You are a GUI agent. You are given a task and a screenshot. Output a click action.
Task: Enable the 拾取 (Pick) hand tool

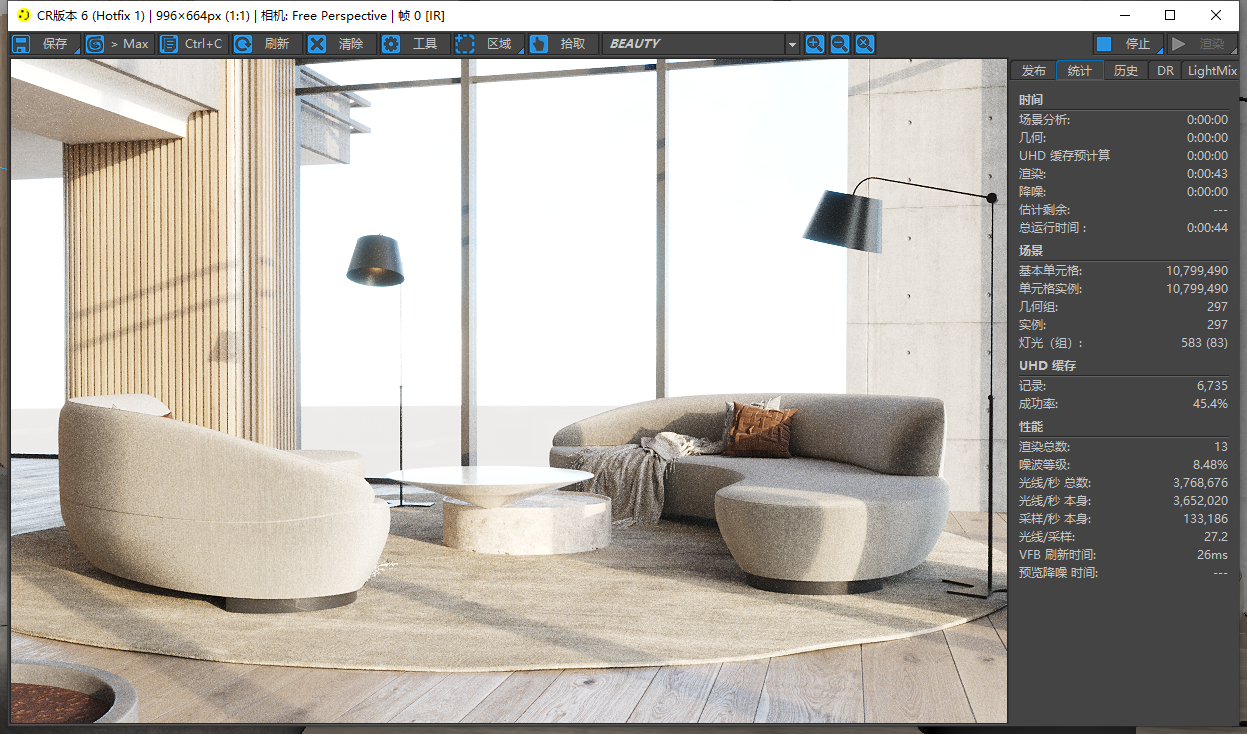coord(561,44)
